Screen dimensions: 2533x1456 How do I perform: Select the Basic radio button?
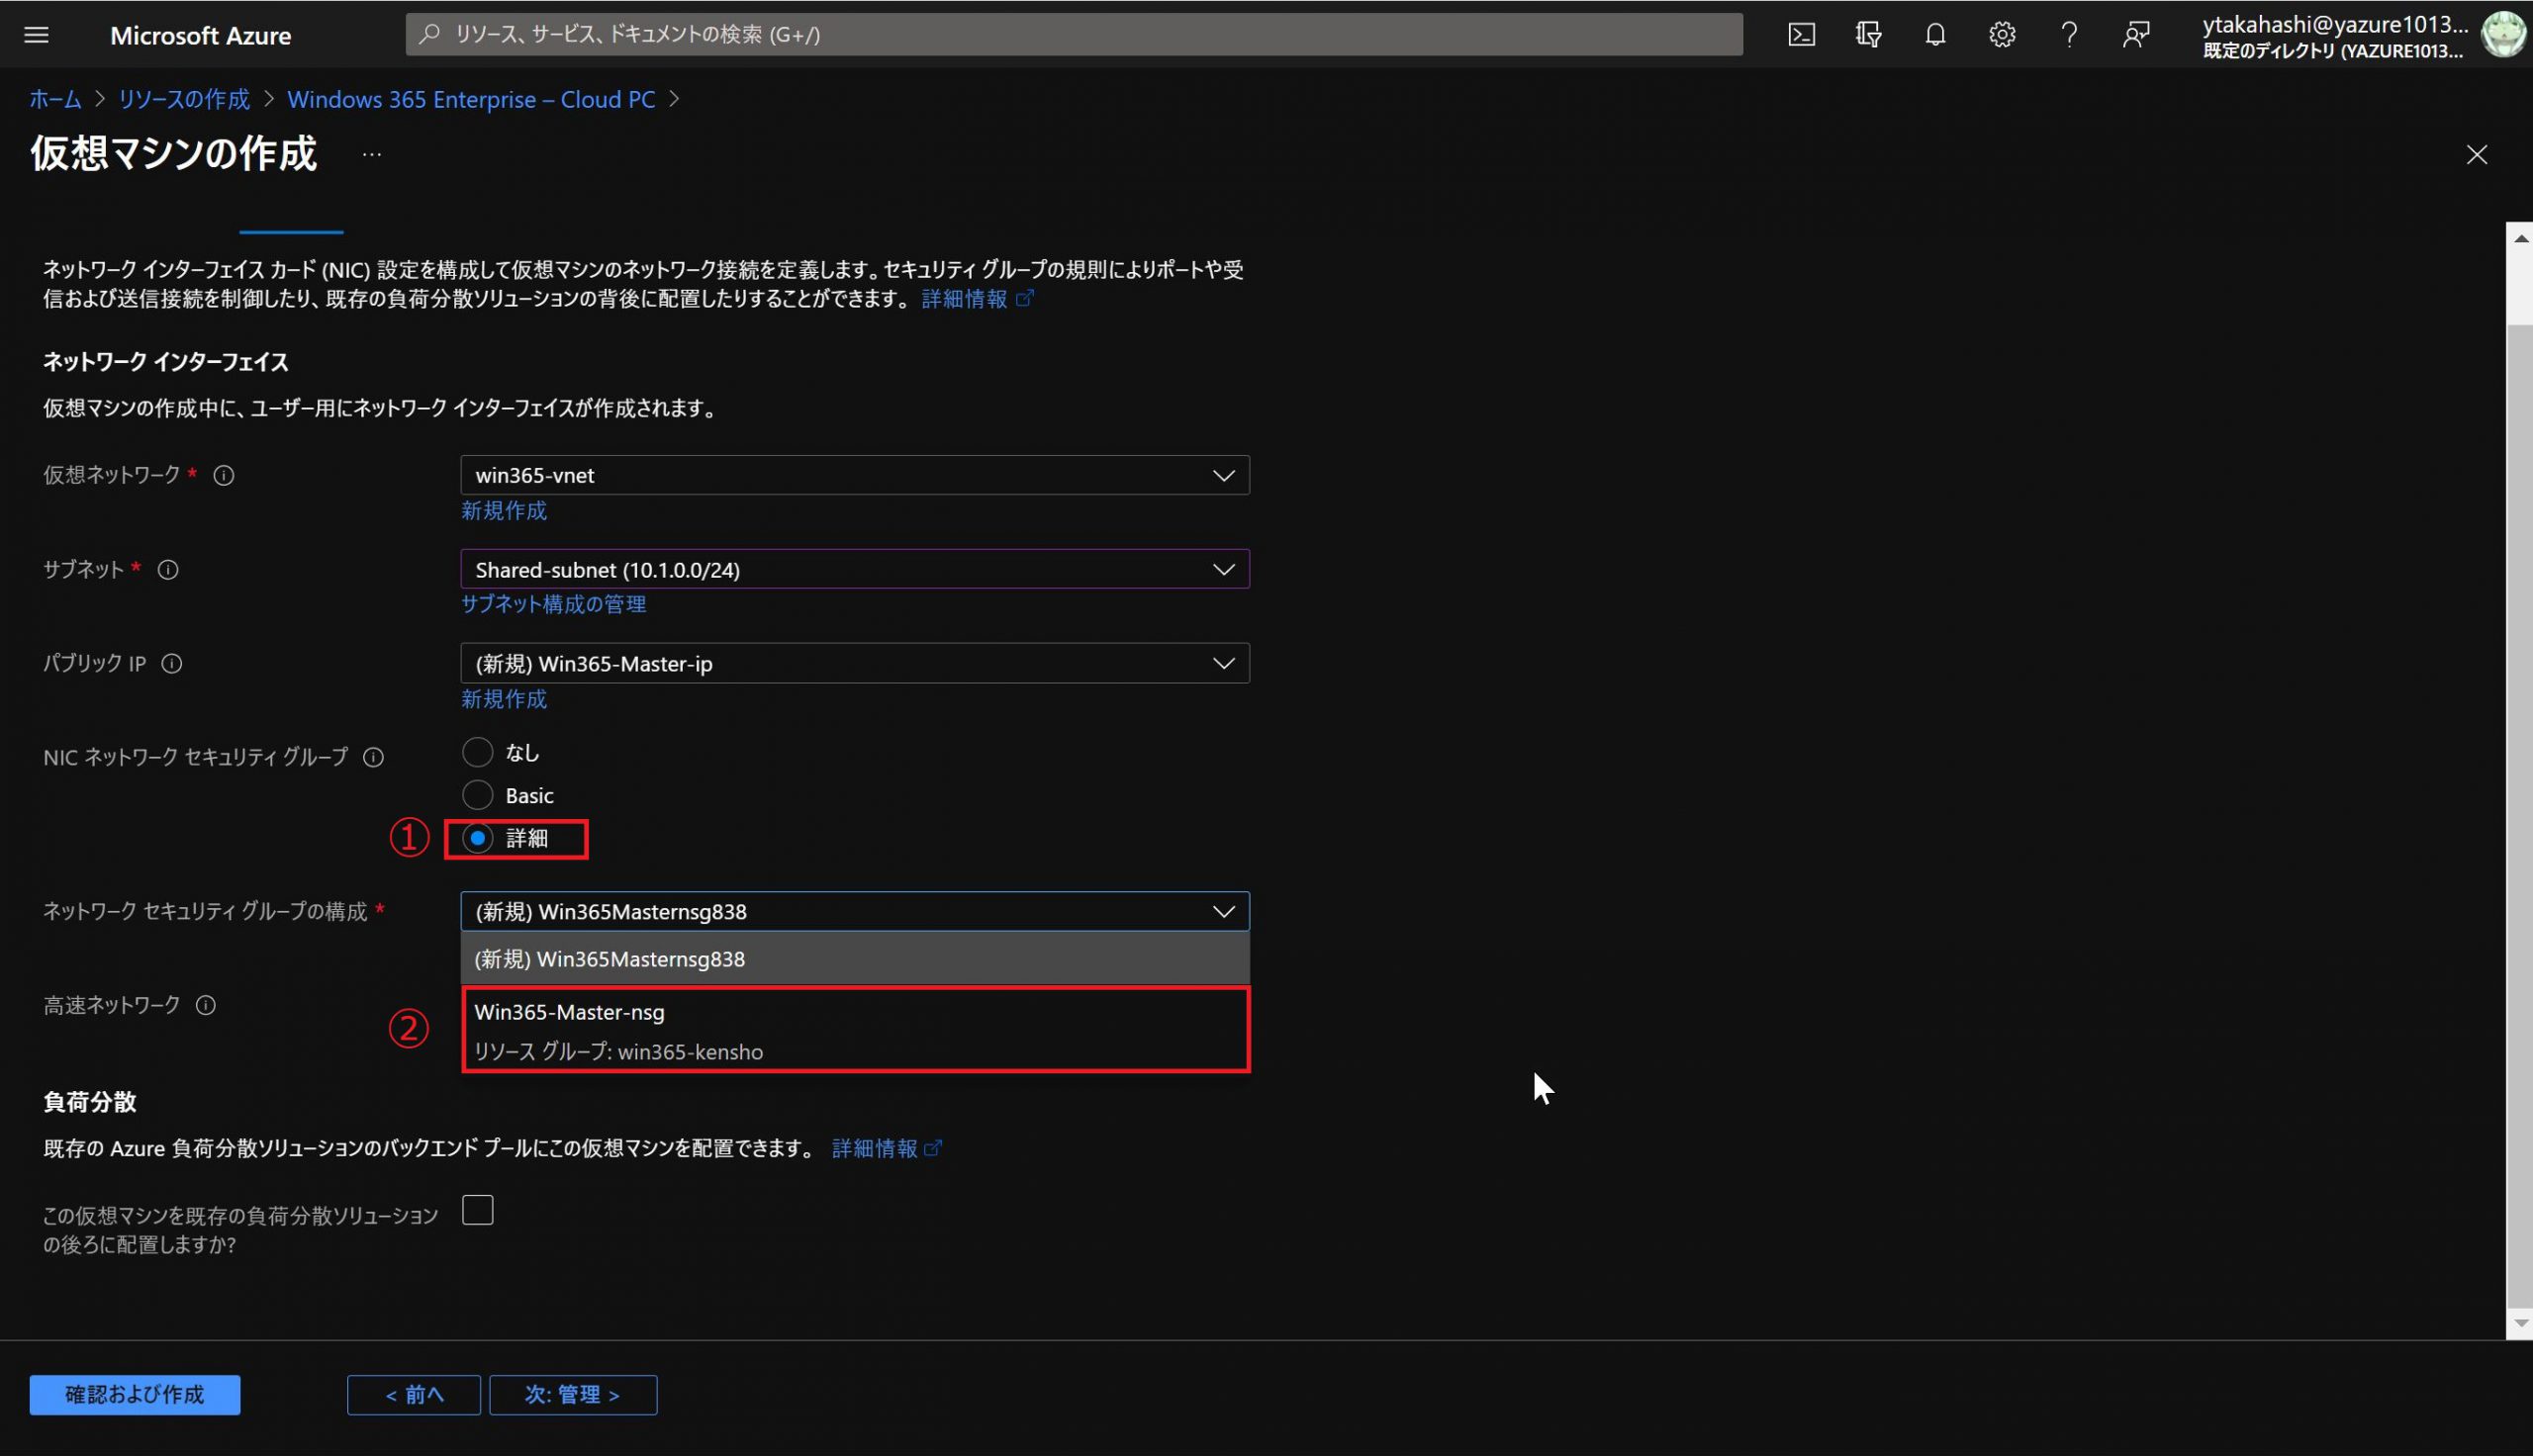(478, 795)
